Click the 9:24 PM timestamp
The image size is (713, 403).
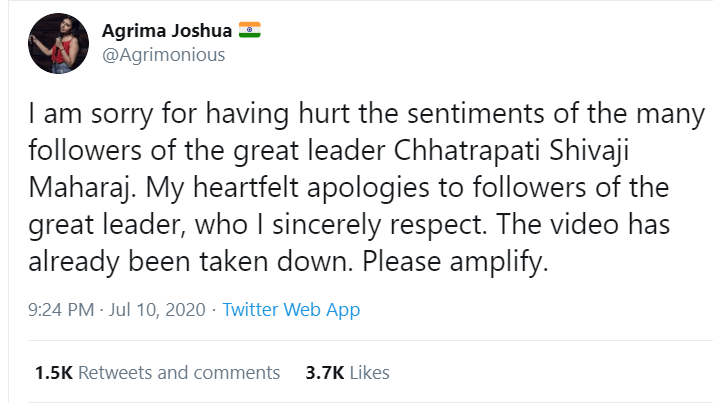[x=64, y=310]
